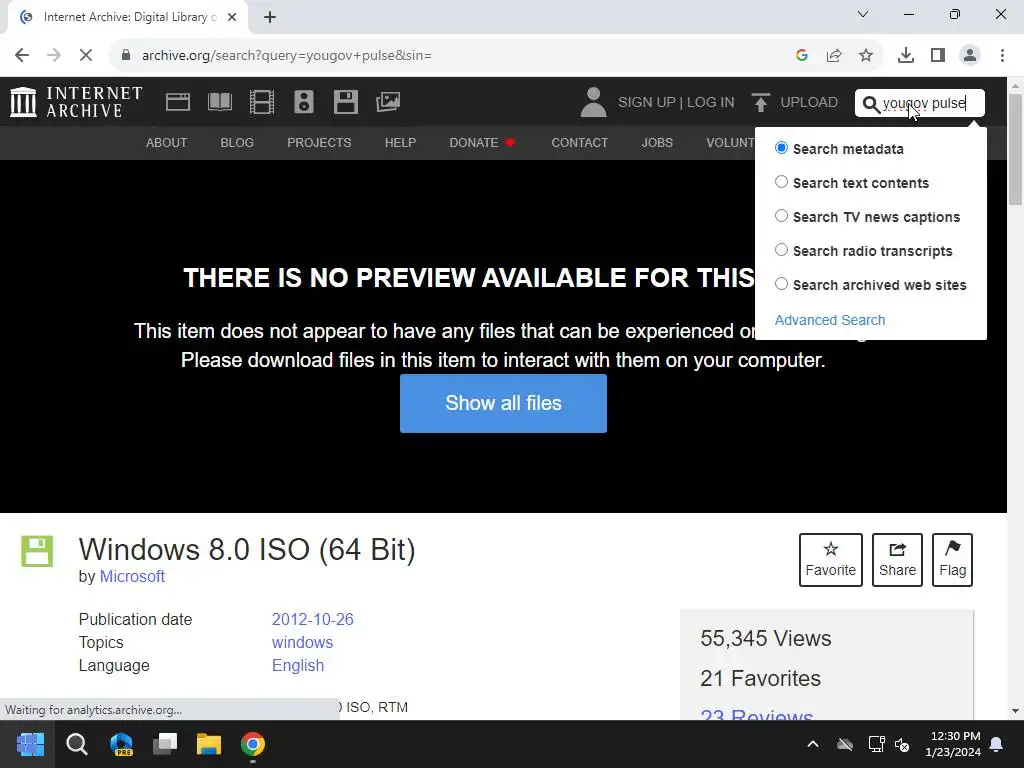Open taskbar clock showing 12:30 PM

953,744
